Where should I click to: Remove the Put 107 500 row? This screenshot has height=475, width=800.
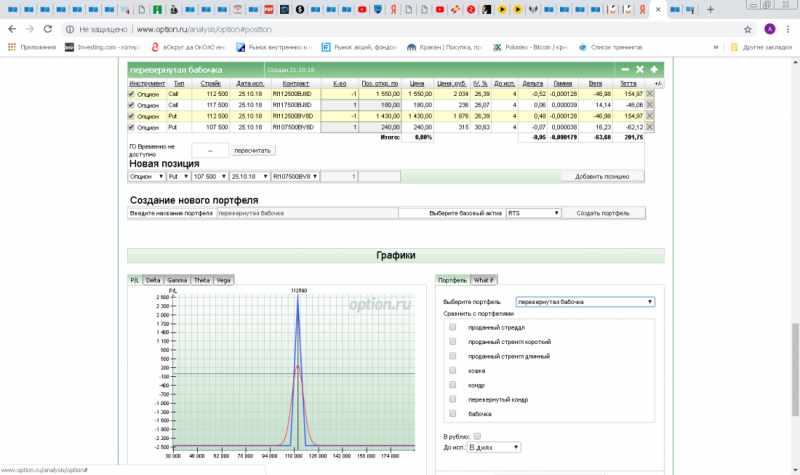[651, 127]
